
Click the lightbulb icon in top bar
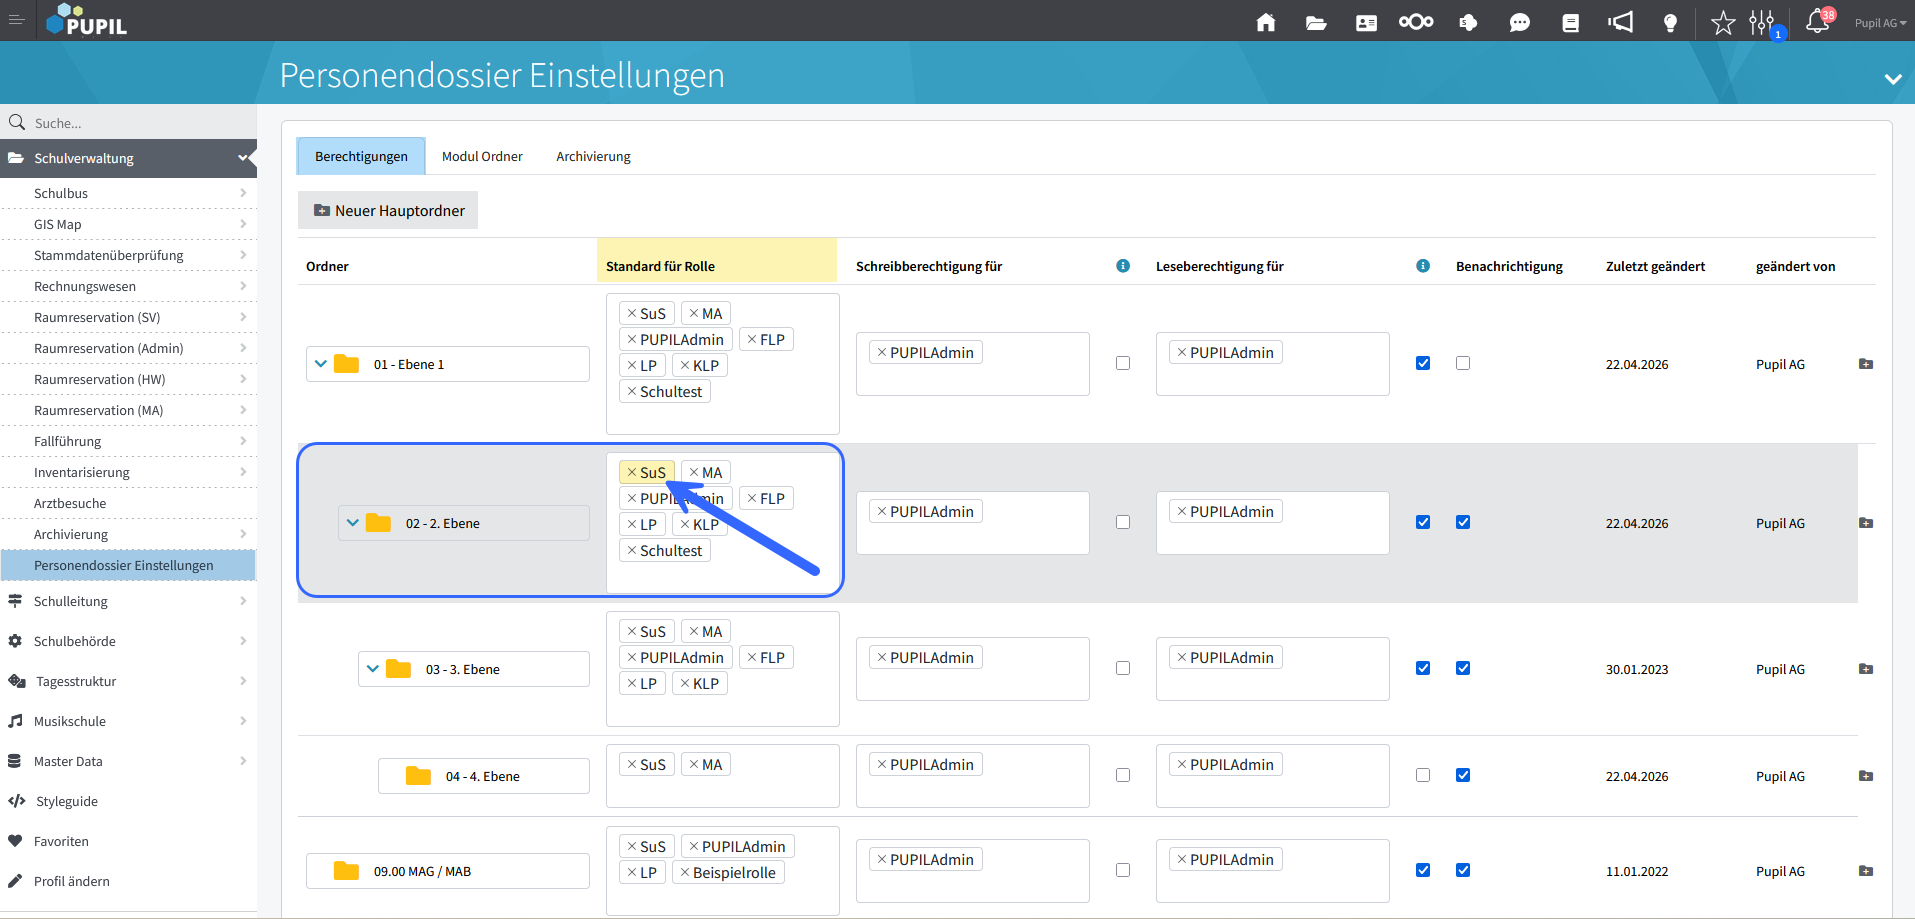[x=1669, y=22]
